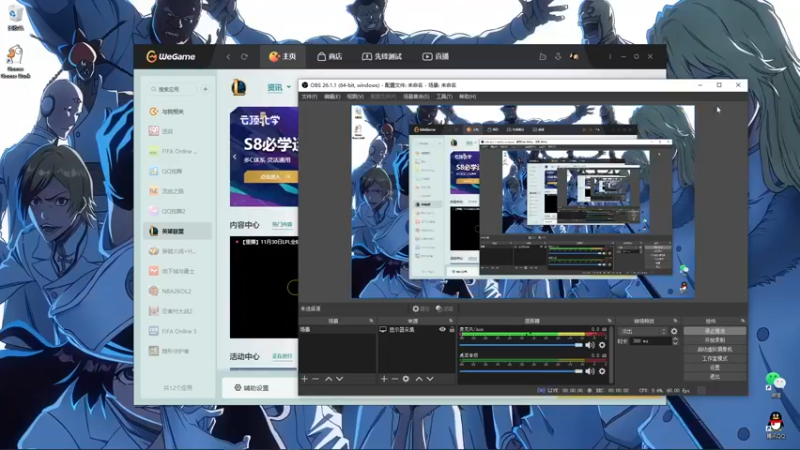The width and height of the screenshot is (800, 450).
Task: Click the stop streaming button in OBS controls
Action: click(x=714, y=331)
